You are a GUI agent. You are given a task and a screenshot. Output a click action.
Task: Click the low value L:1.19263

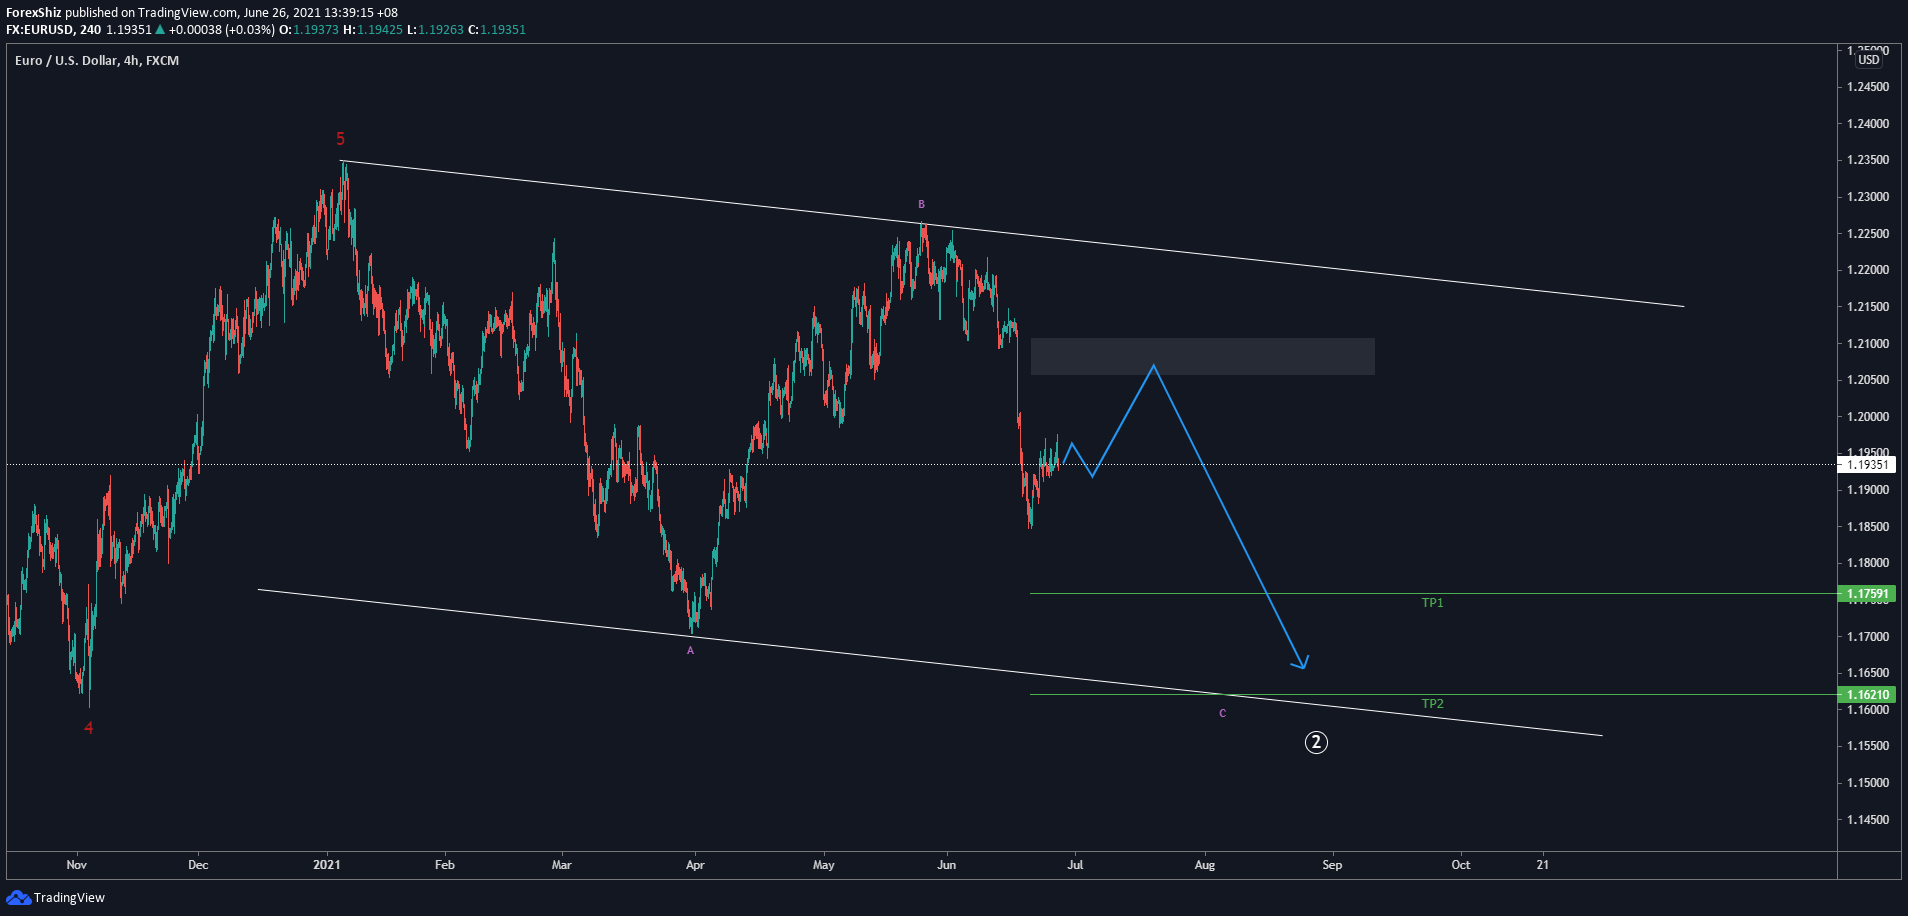pos(435,30)
